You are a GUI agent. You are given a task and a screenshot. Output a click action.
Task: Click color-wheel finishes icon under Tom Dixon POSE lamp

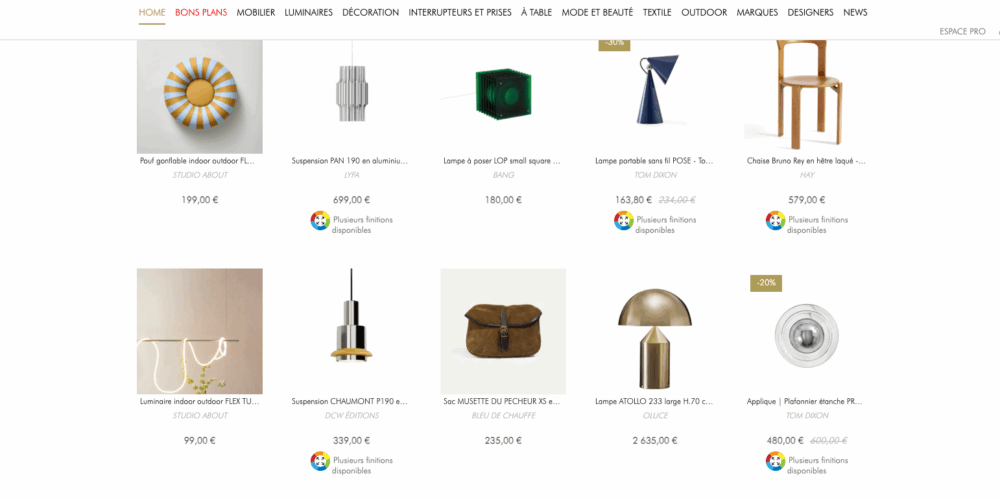[x=624, y=221]
